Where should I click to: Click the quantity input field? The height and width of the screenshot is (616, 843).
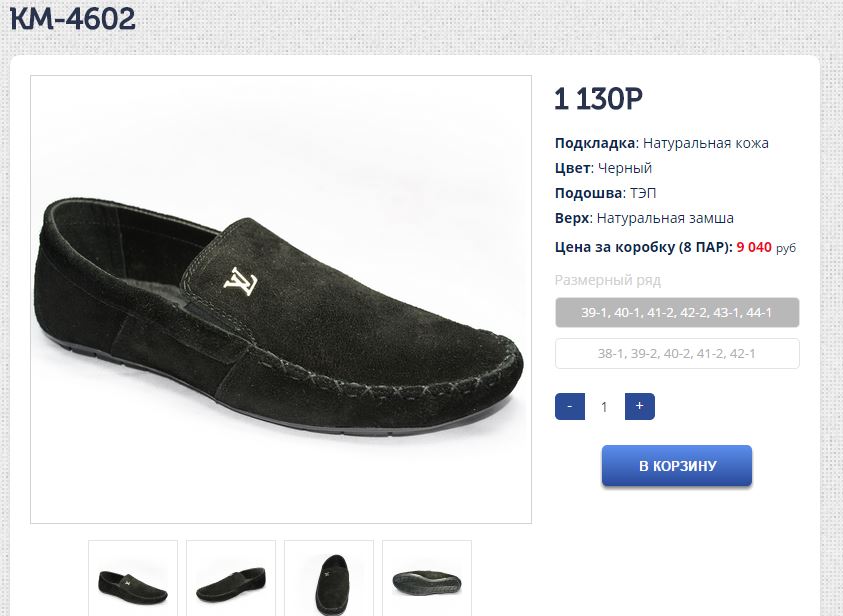tap(604, 407)
